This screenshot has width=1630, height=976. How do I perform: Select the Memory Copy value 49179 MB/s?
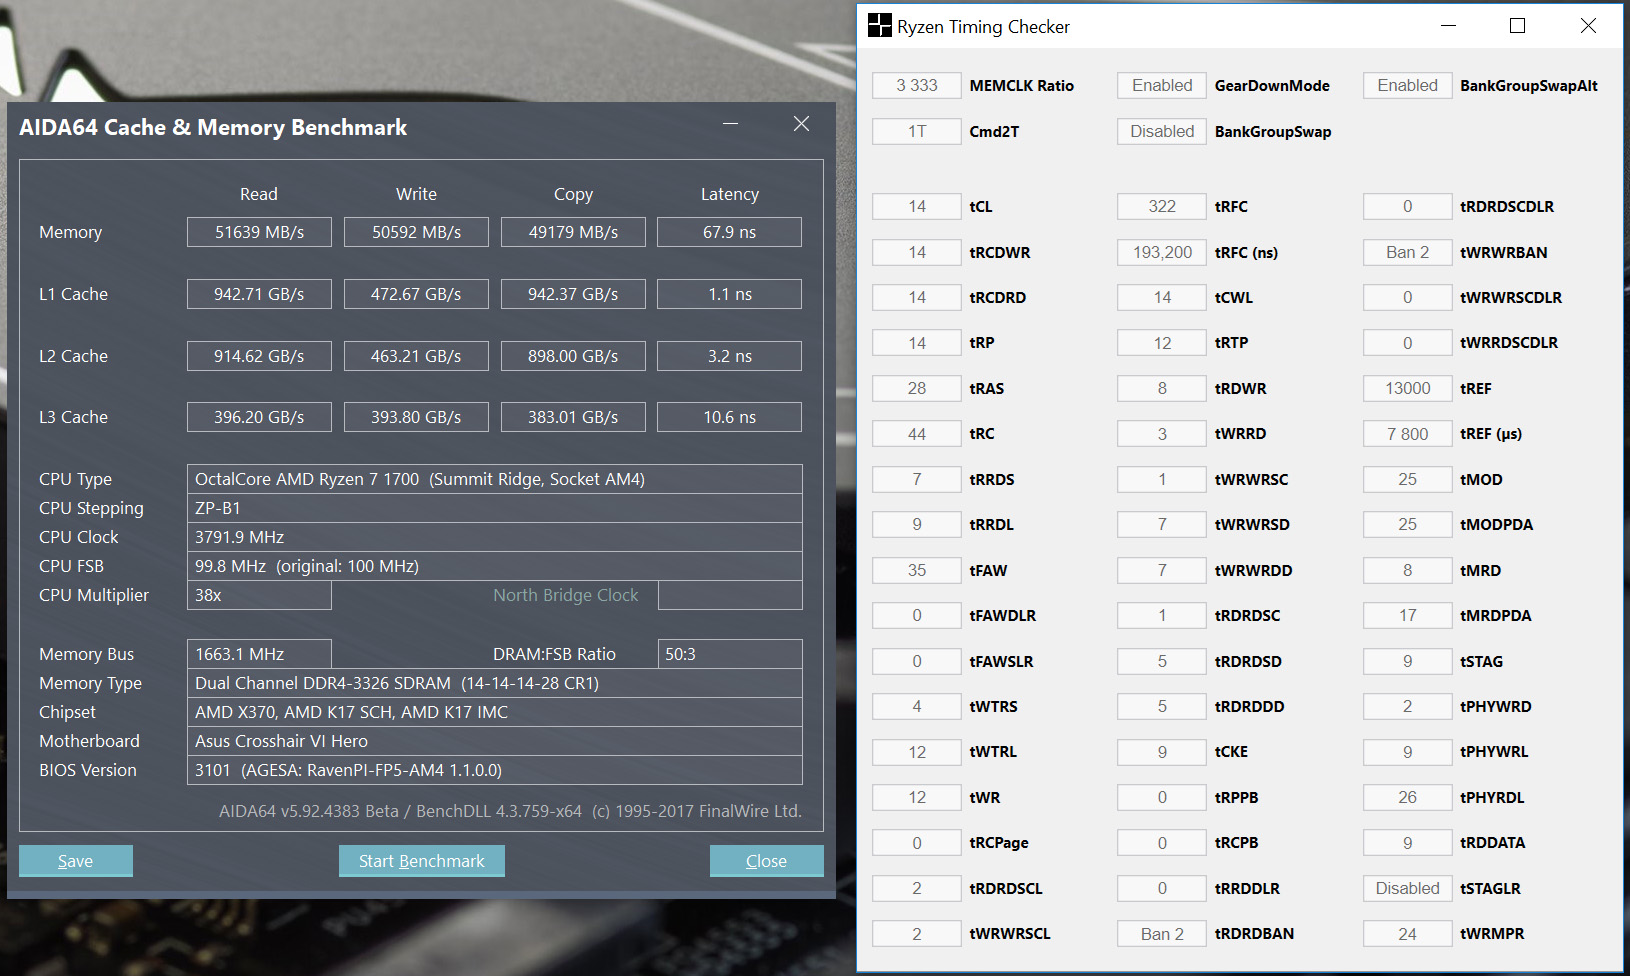coord(573,232)
